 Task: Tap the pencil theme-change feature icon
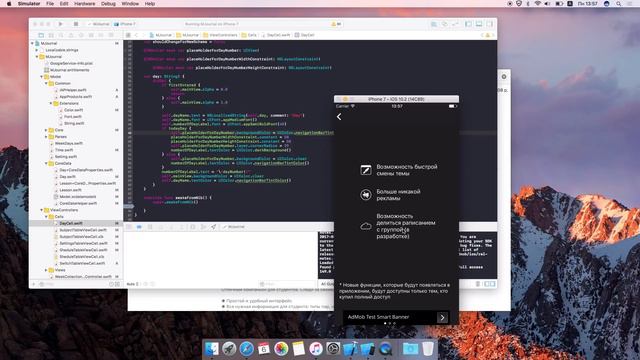pyautogui.click(x=366, y=170)
